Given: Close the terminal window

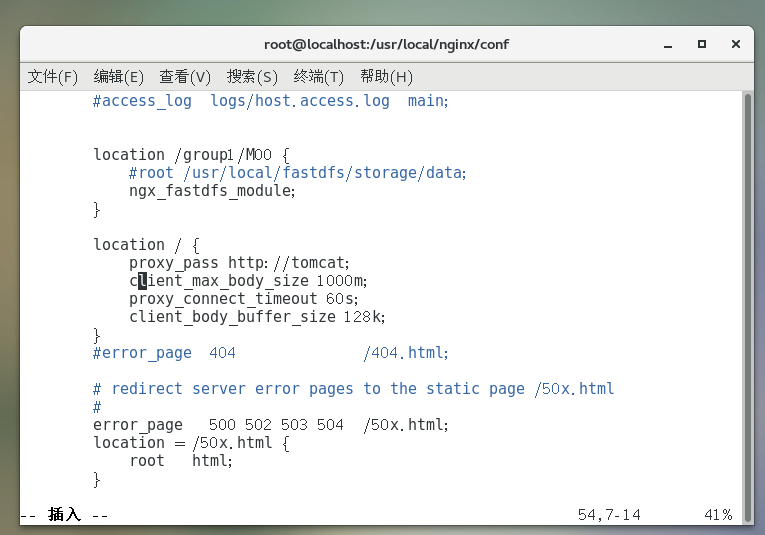Looking at the screenshot, I should (x=736, y=44).
